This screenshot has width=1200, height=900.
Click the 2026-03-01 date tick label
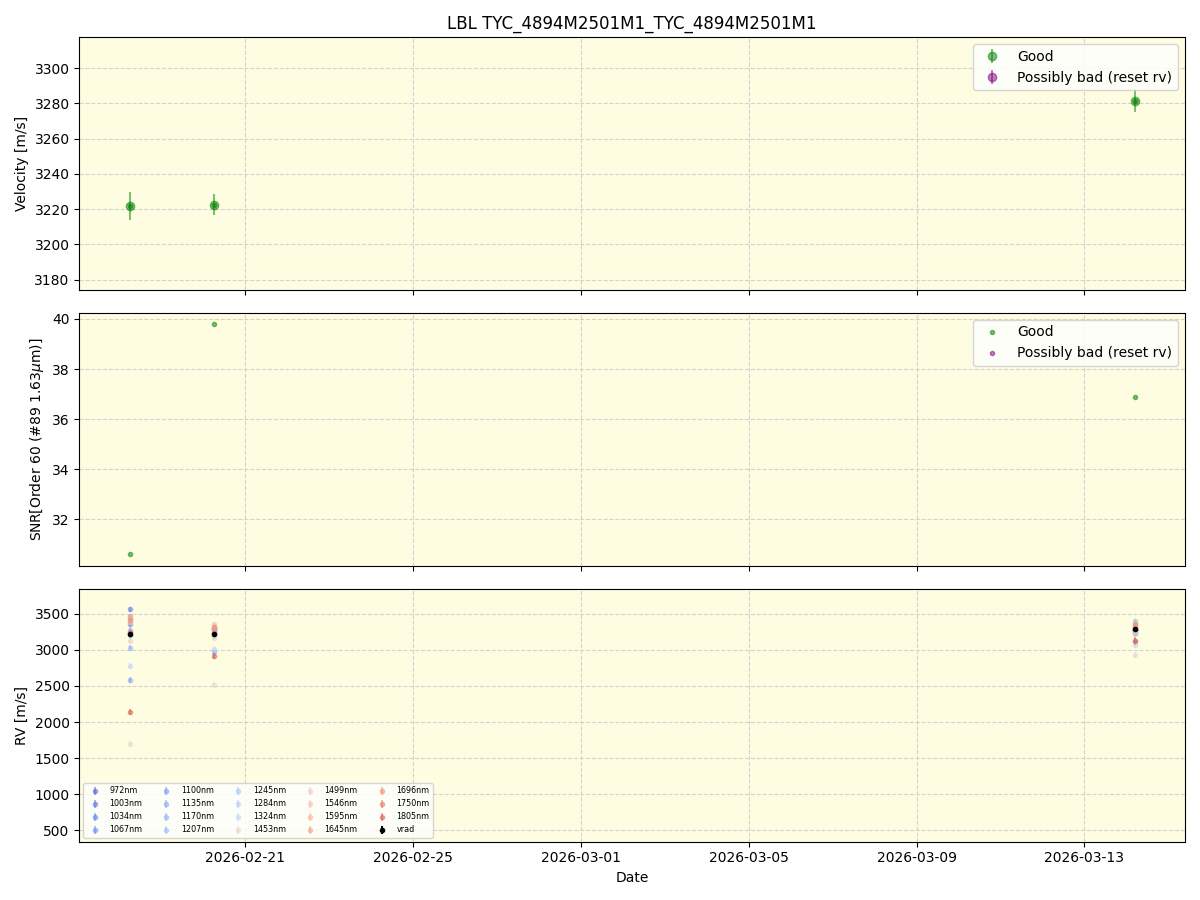(x=581, y=857)
